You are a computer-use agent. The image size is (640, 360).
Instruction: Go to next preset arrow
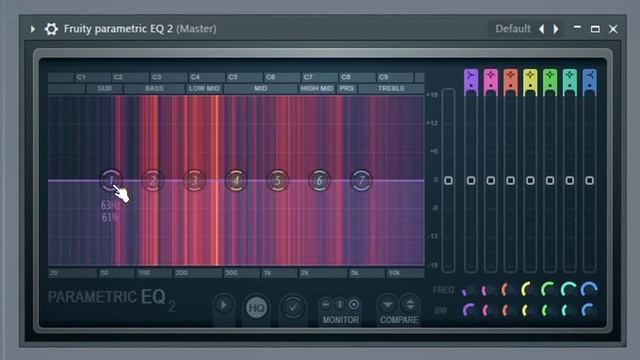pyautogui.click(x=556, y=29)
